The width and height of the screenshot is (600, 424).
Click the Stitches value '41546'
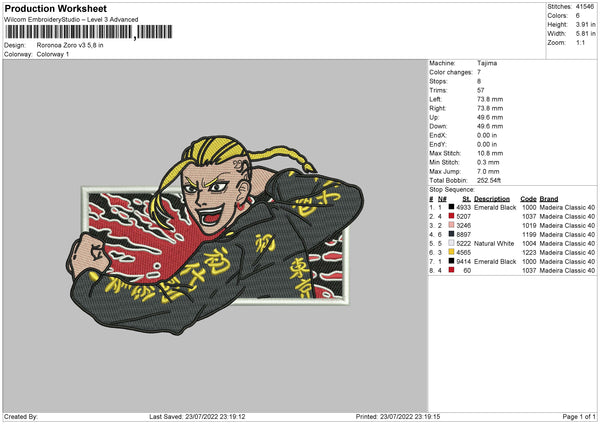coord(585,7)
